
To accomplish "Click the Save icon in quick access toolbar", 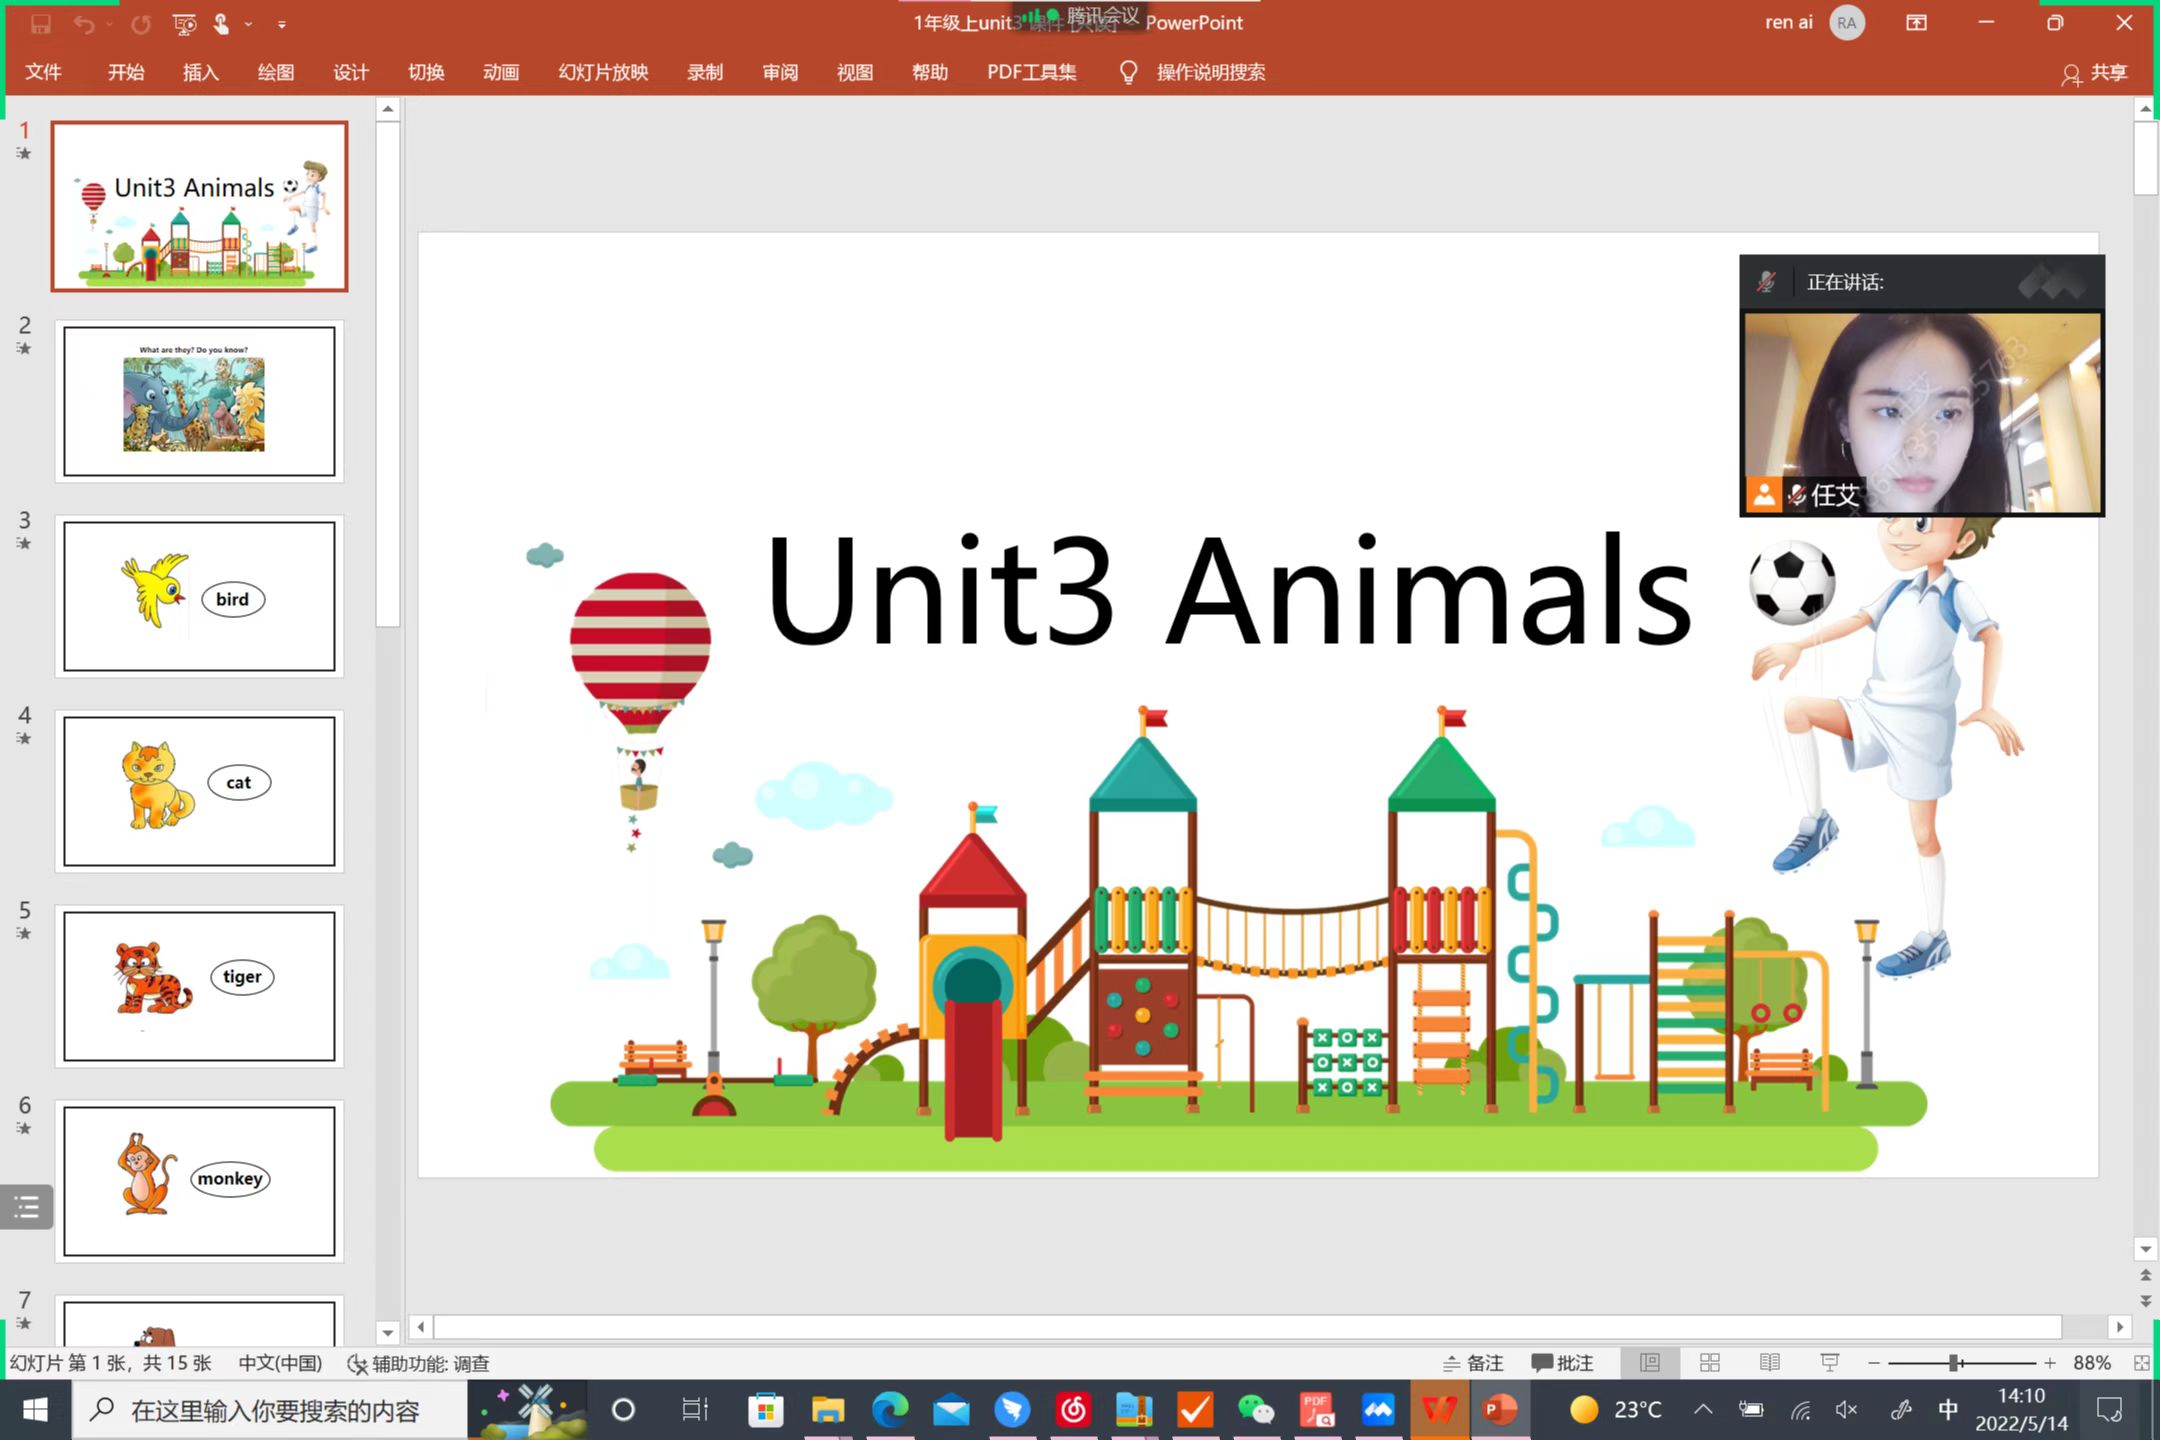I will click(x=40, y=24).
